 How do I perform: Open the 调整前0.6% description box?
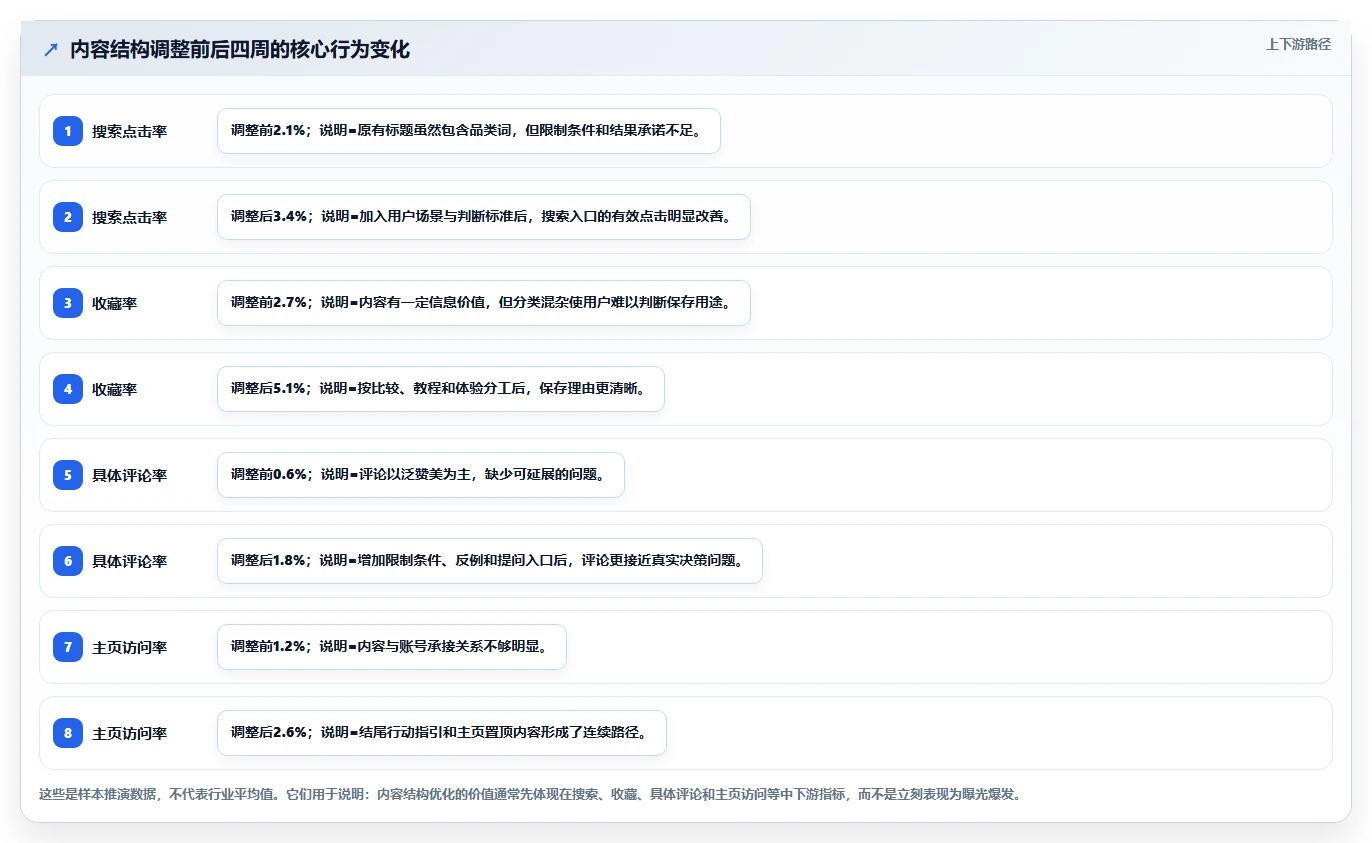coord(421,475)
